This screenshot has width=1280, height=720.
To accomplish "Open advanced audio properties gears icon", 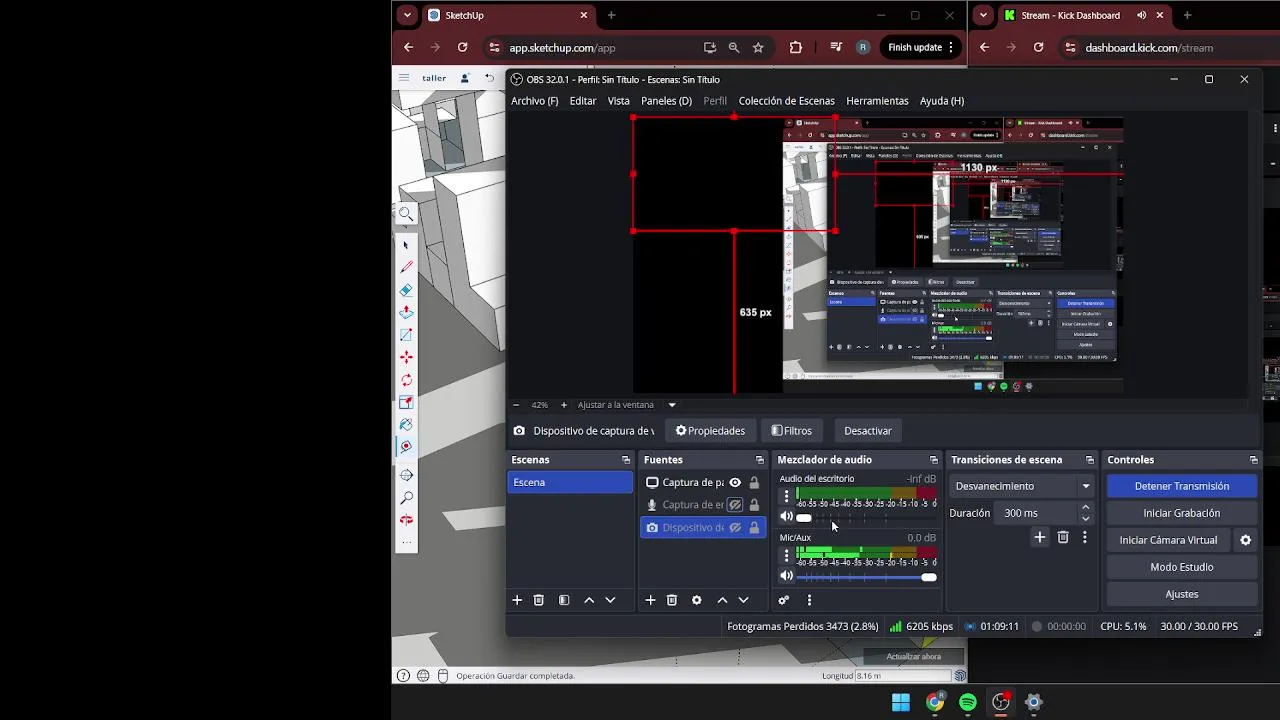I will coord(784,600).
